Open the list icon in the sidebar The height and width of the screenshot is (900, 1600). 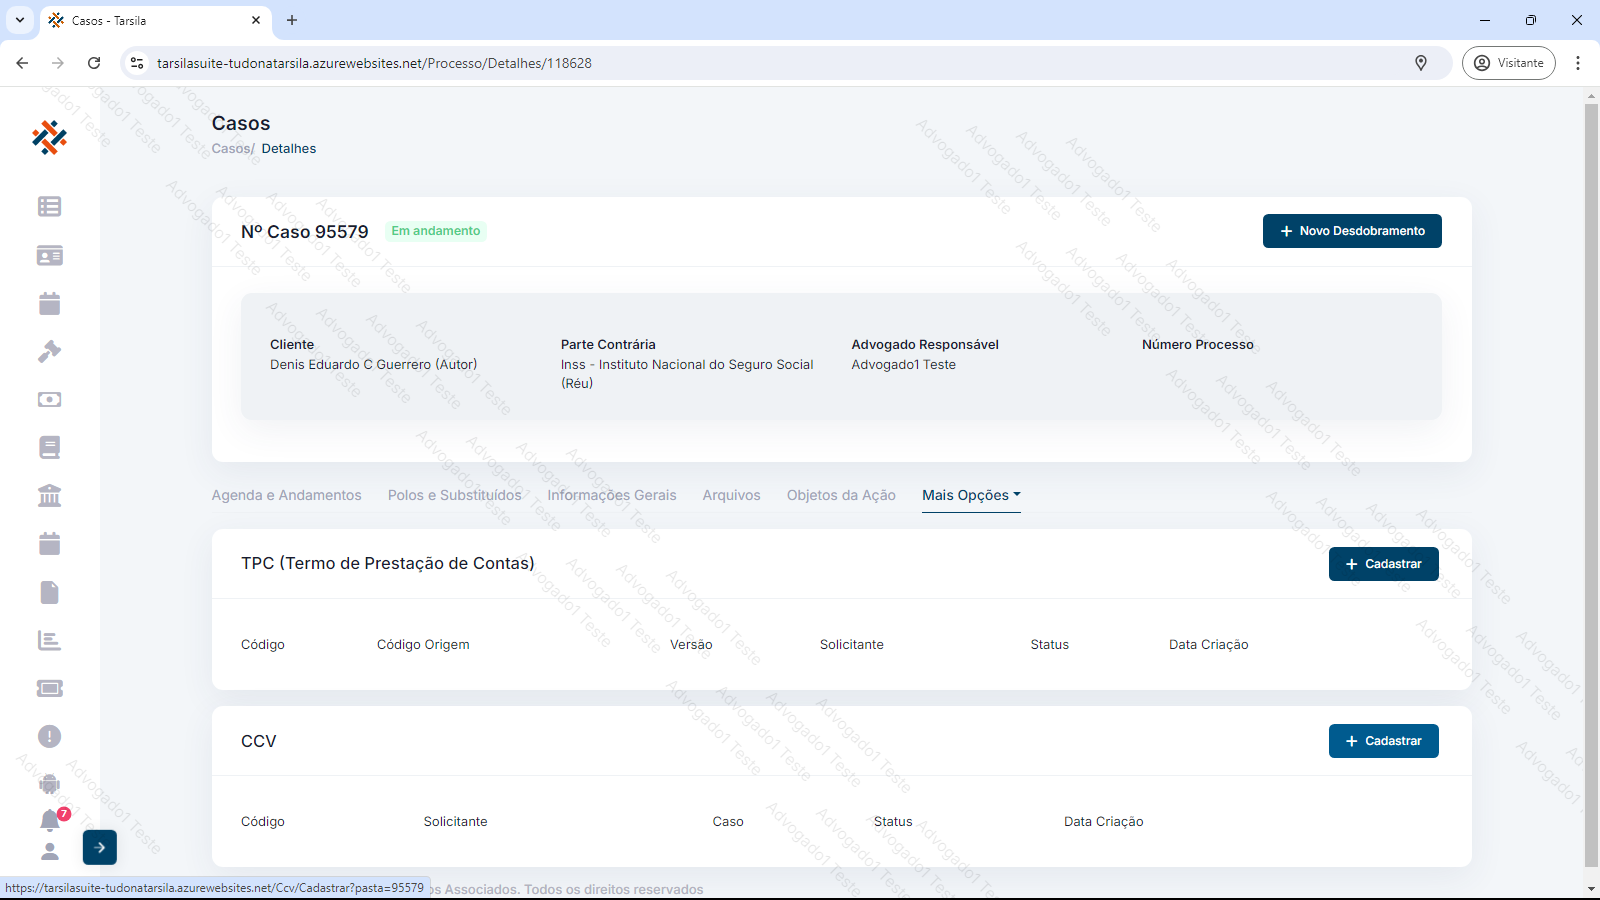coord(49,206)
